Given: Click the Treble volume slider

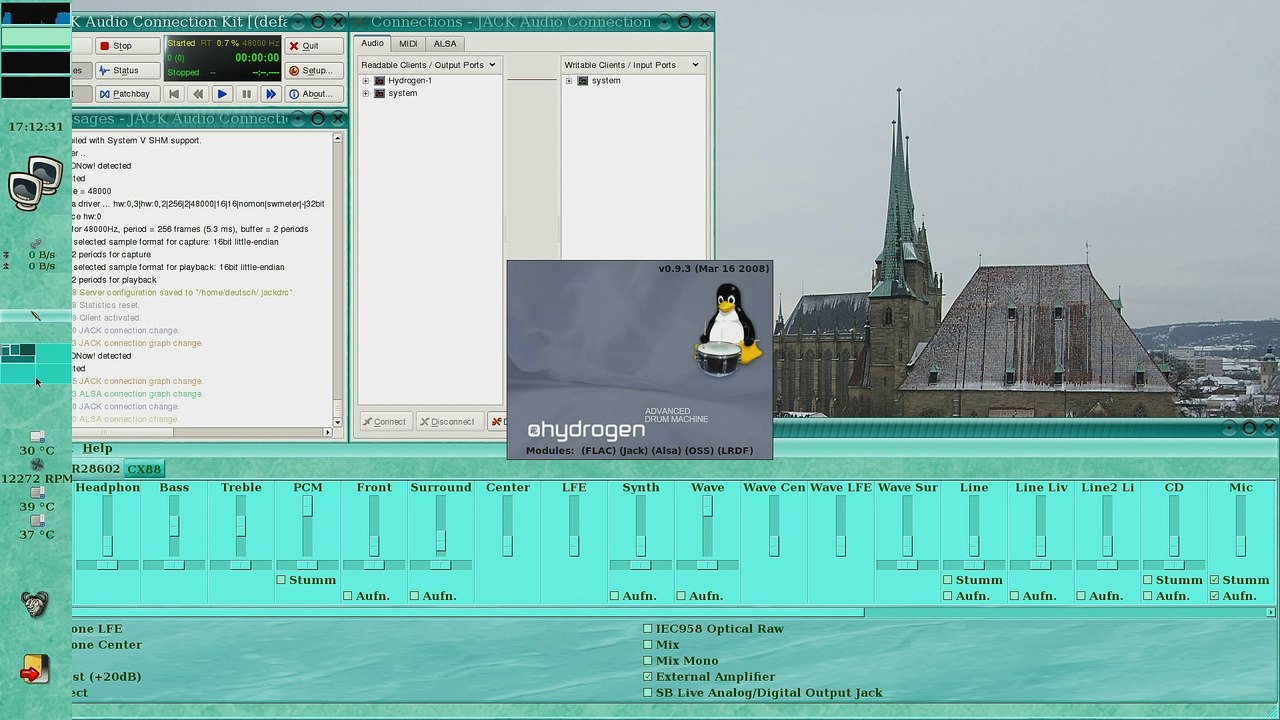Looking at the screenshot, I should (241, 526).
